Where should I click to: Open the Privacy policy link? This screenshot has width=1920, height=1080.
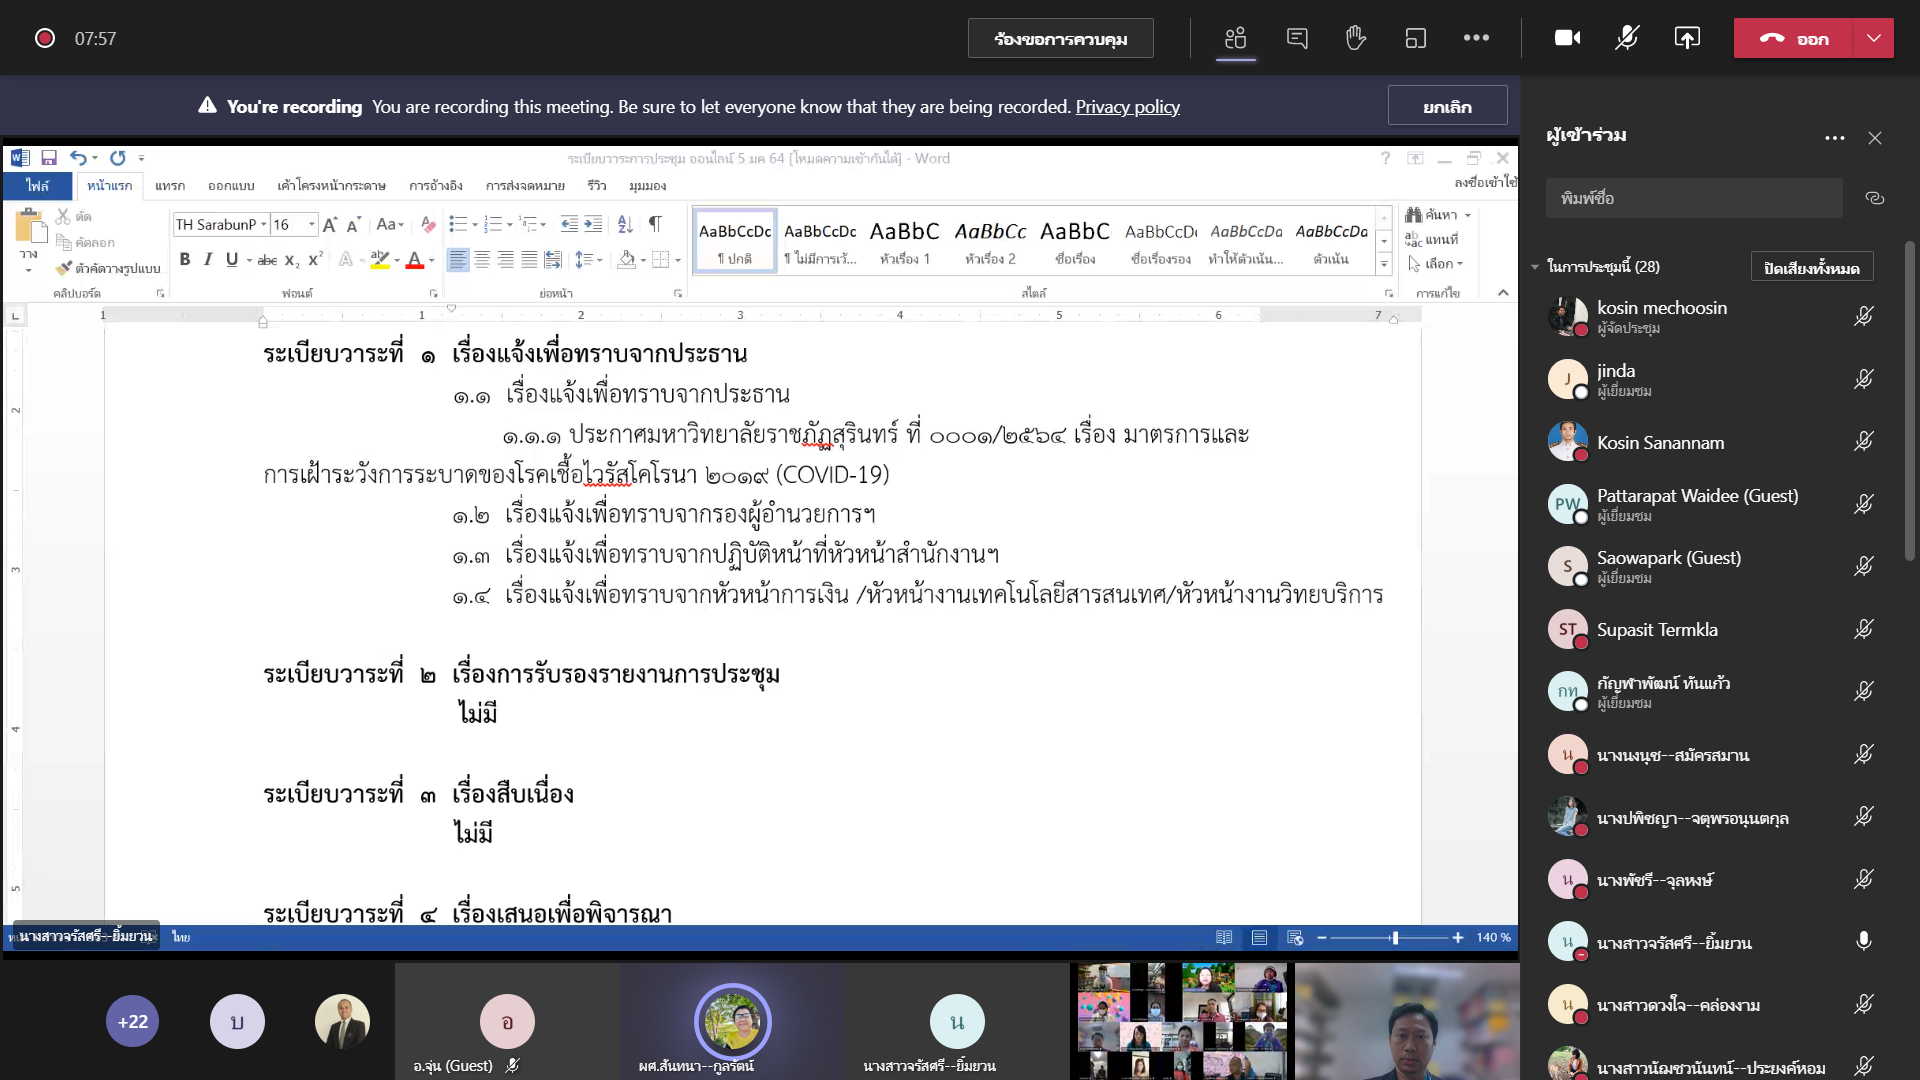point(1127,106)
